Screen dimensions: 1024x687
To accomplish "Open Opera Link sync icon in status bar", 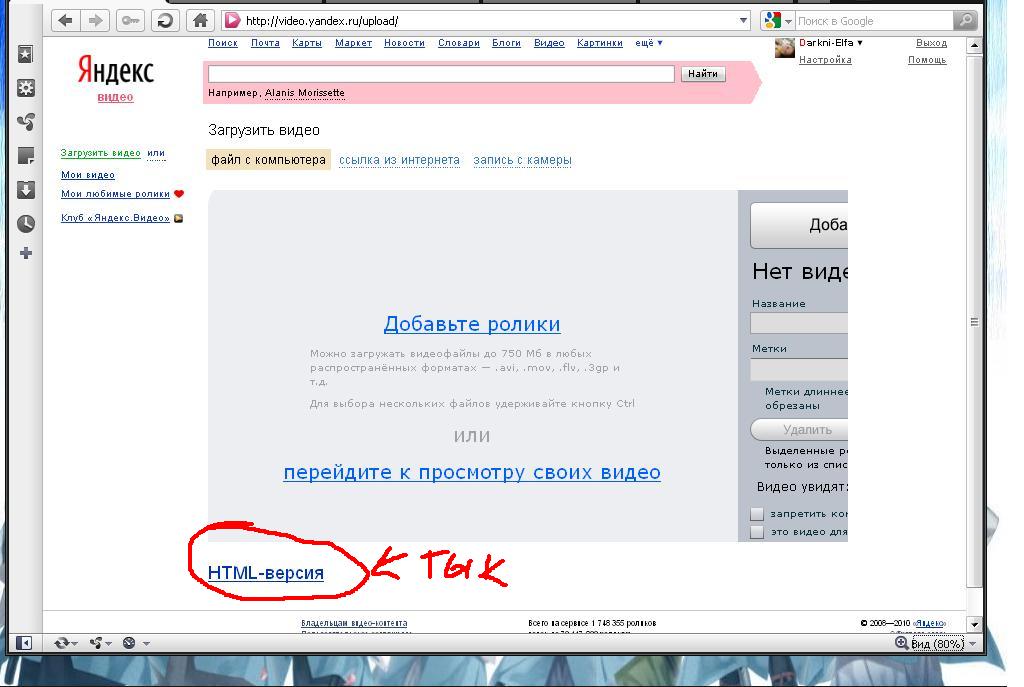I will (x=62, y=643).
